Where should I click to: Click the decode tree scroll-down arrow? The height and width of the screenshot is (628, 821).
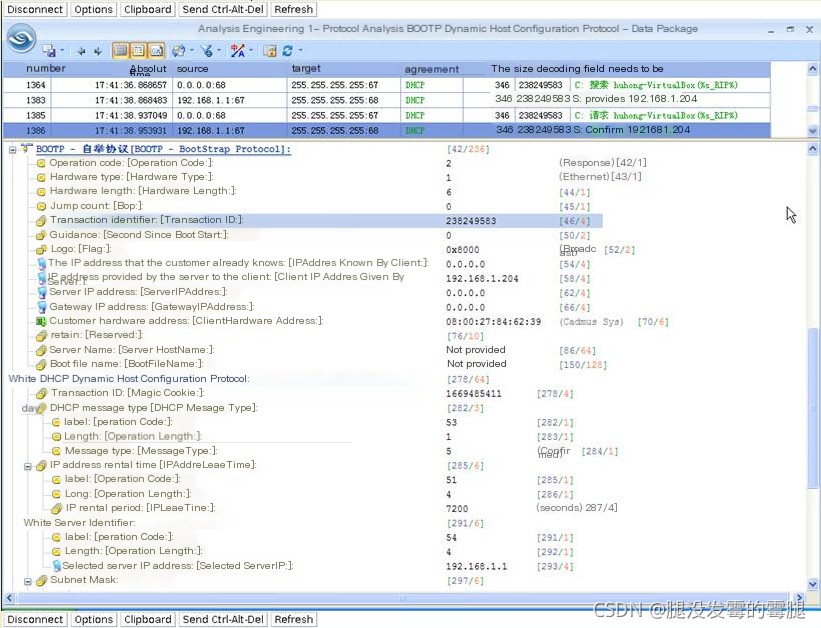pyautogui.click(x=813, y=584)
